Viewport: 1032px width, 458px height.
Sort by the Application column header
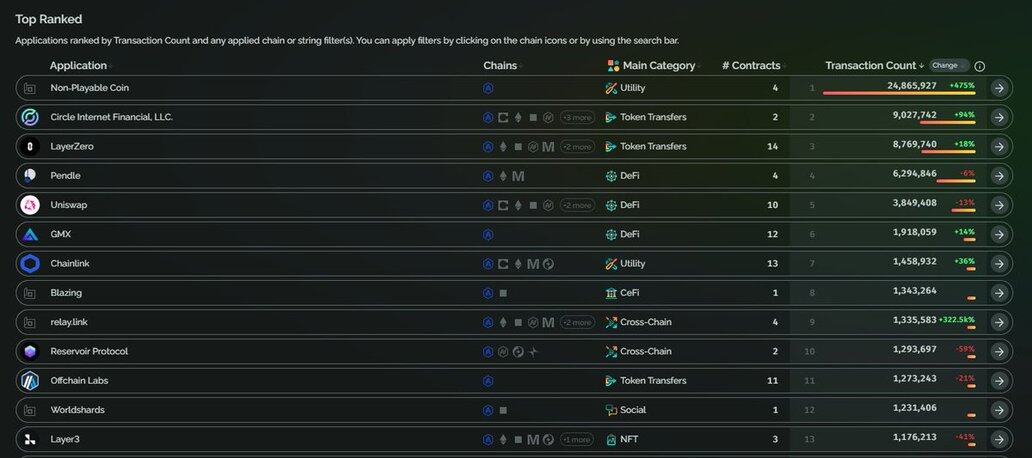click(x=78, y=66)
